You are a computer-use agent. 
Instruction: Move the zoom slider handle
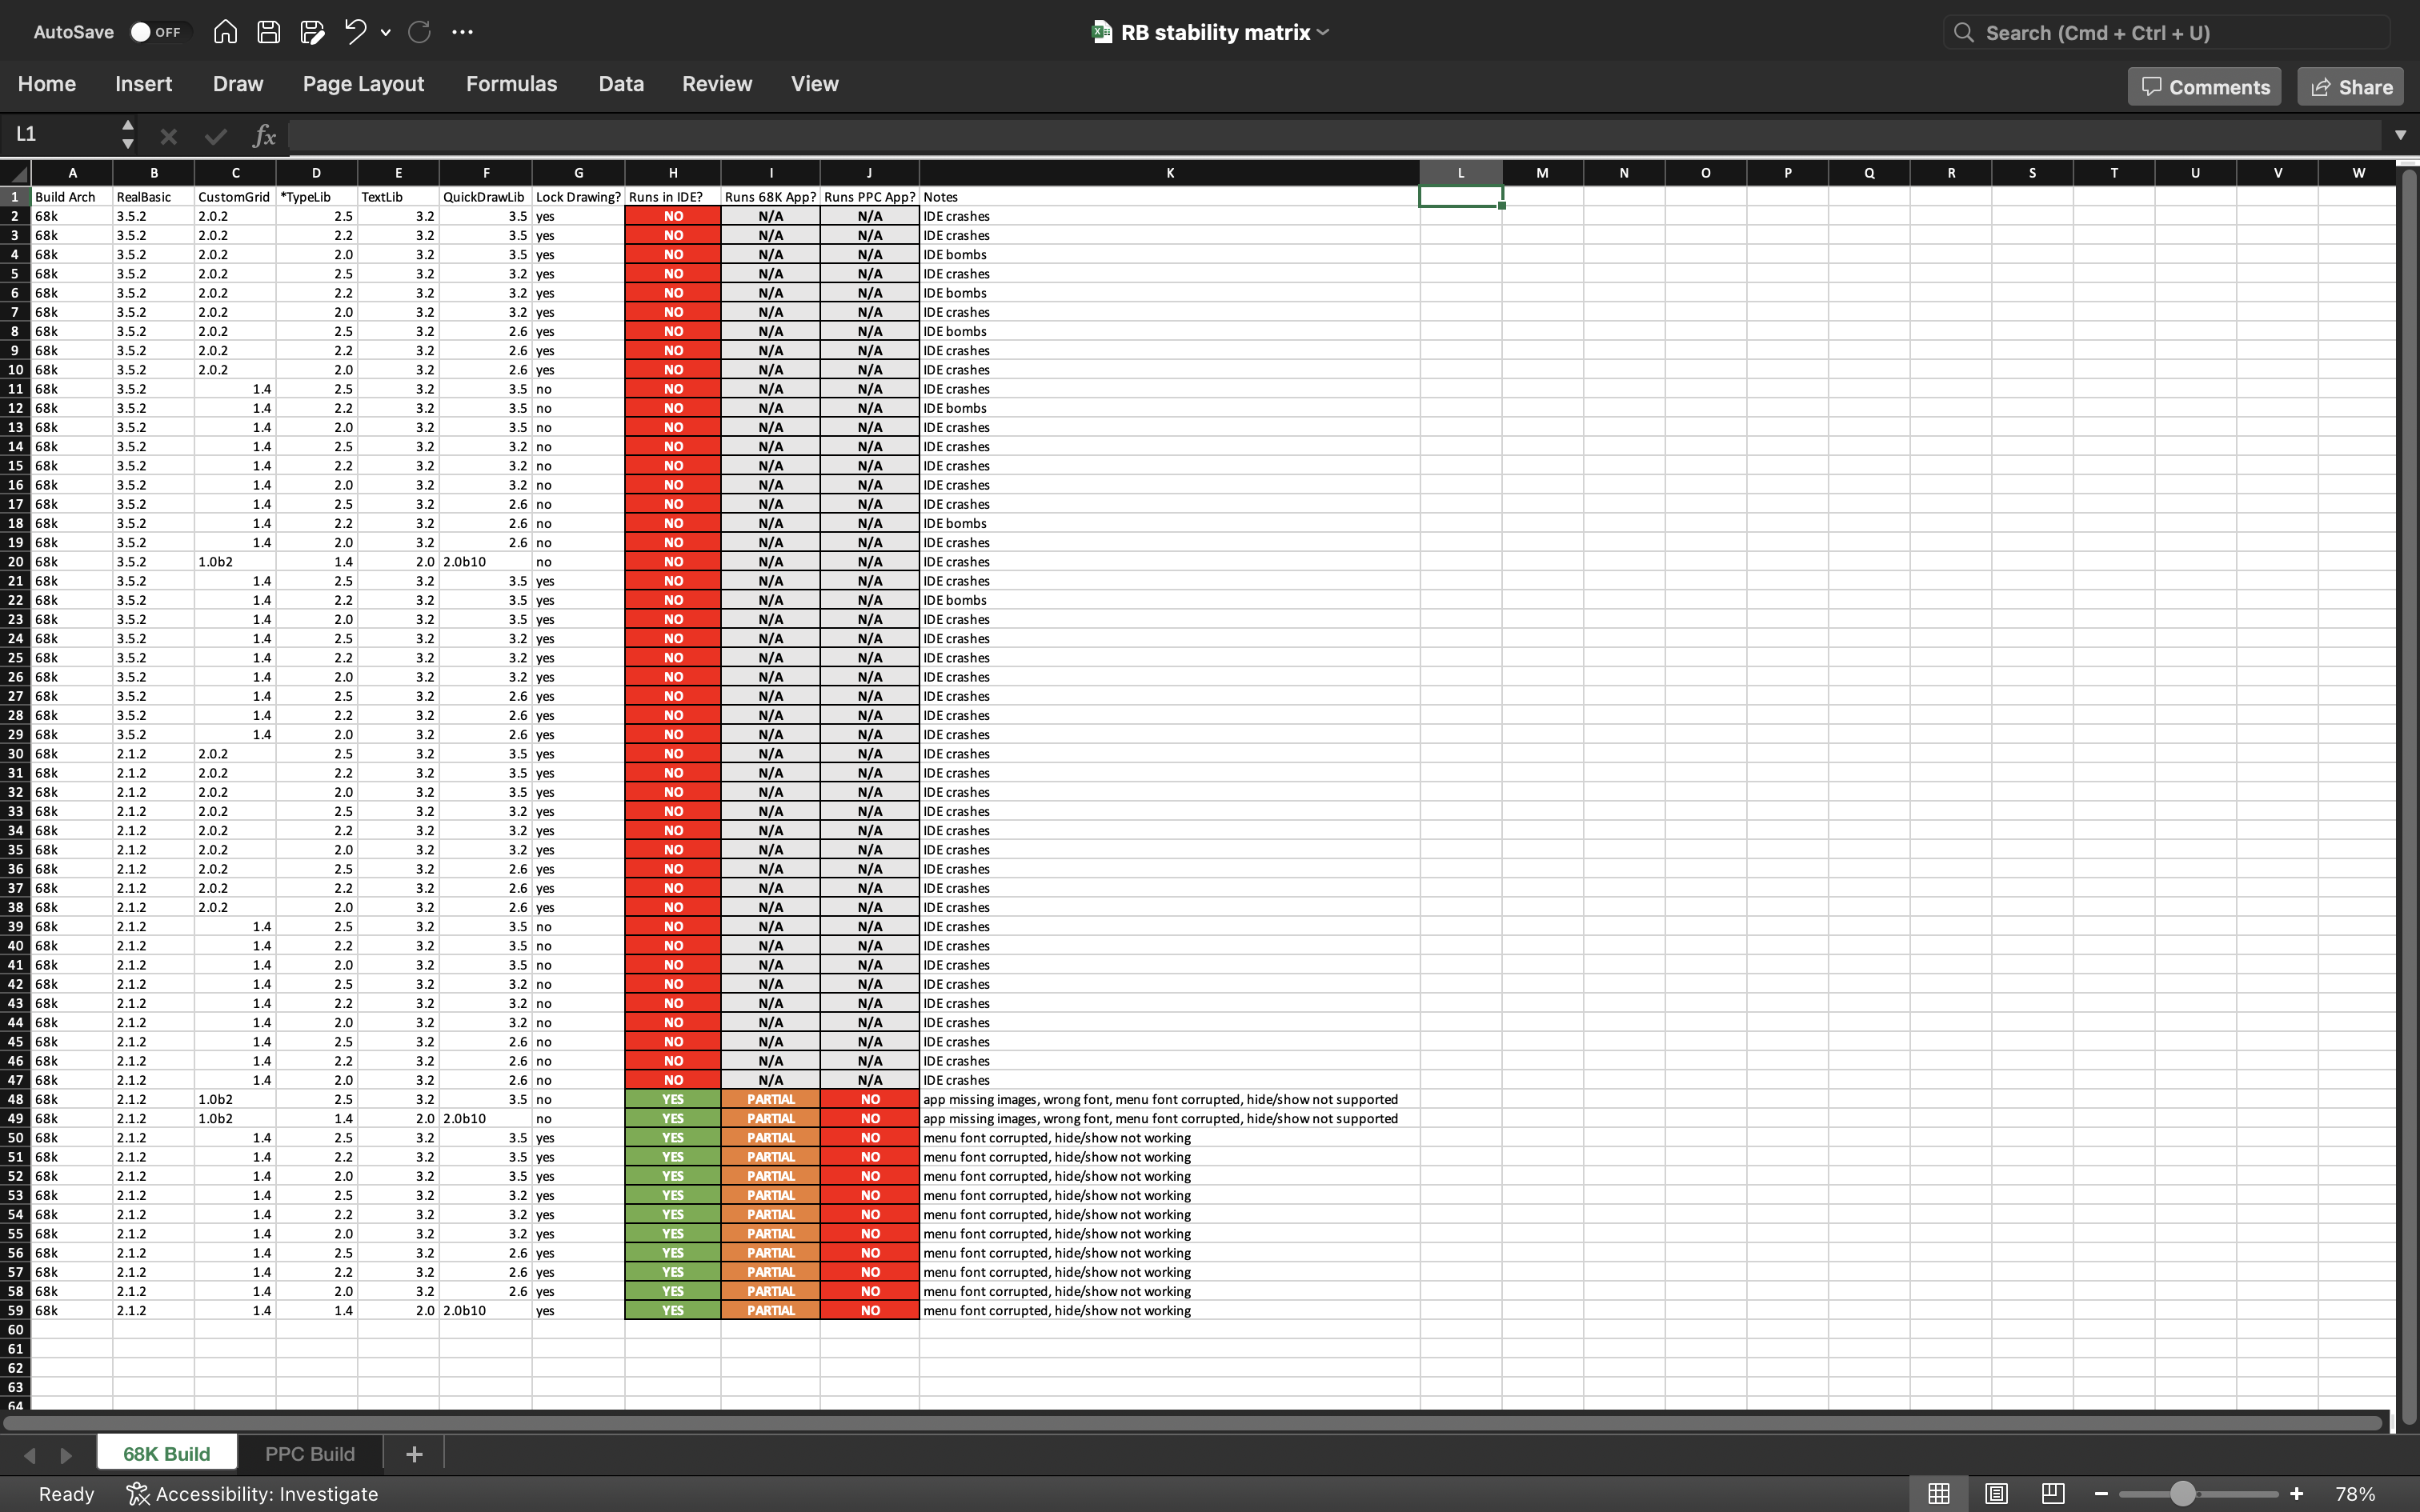click(2182, 1494)
